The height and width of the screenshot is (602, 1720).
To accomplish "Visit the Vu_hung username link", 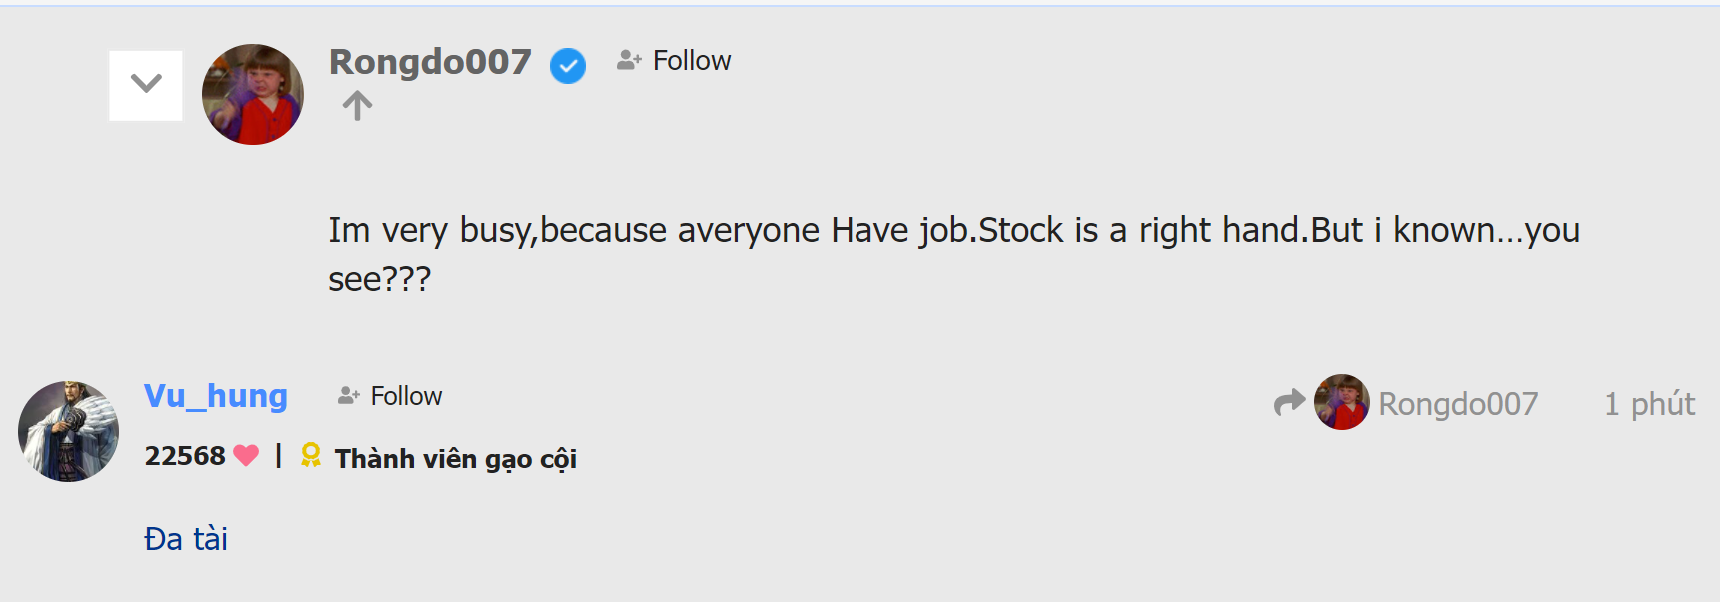I will tap(216, 396).
